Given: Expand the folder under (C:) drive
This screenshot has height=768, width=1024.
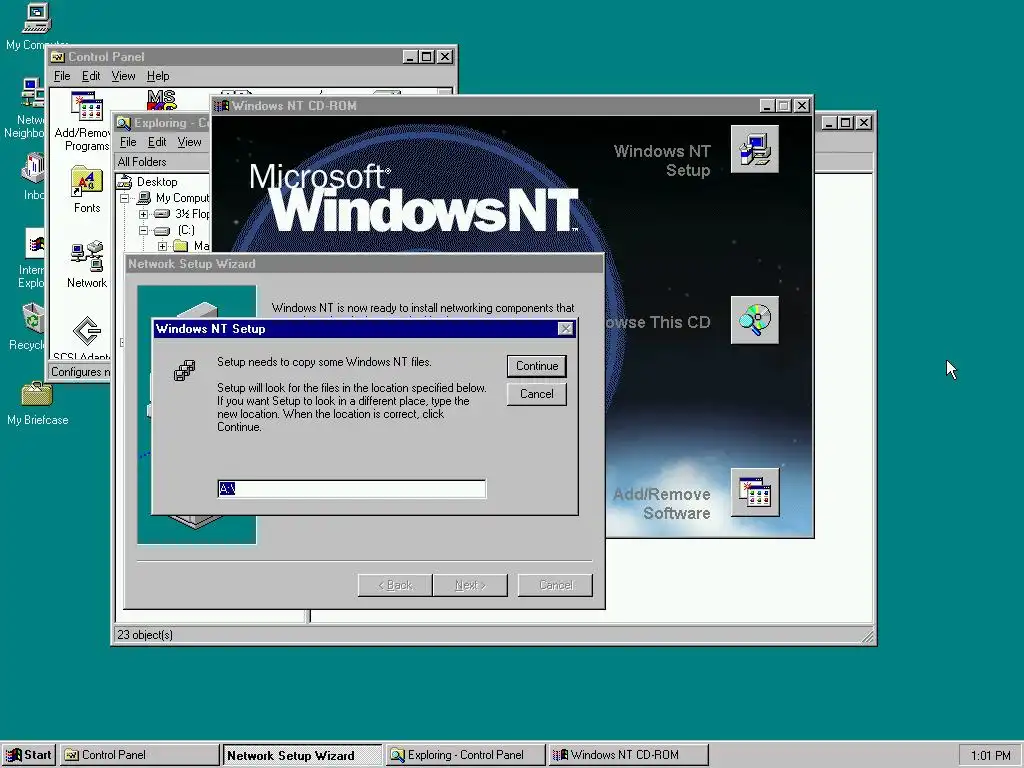Looking at the screenshot, I should [163, 246].
